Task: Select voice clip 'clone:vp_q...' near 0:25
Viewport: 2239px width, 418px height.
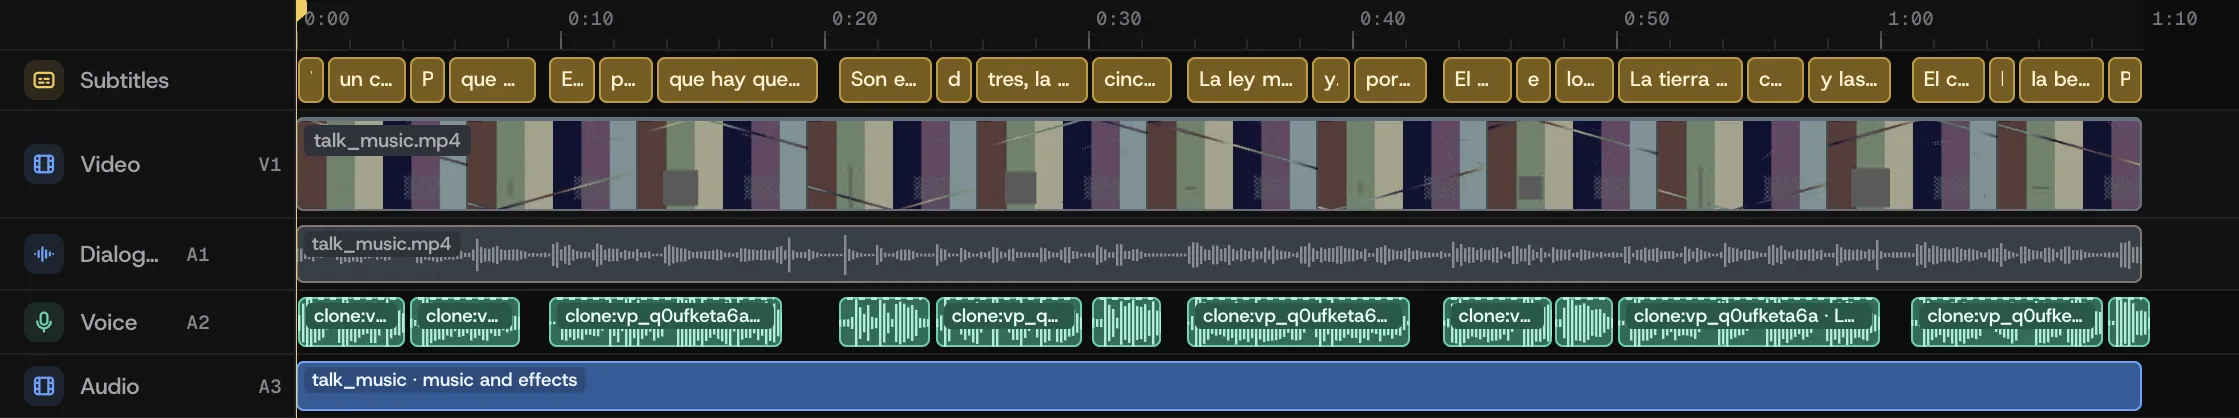Action: [1008, 322]
